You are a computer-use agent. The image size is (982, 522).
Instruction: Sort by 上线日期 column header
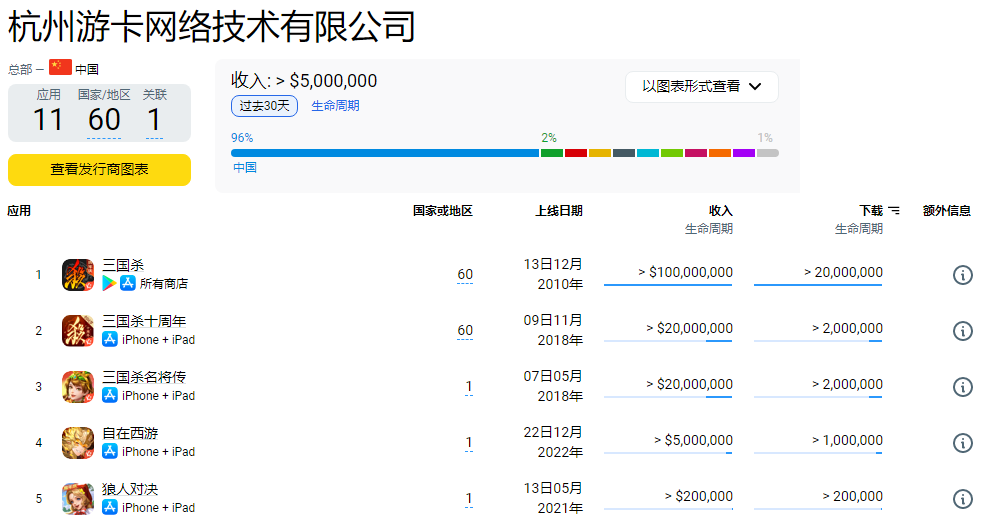click(559, 211)
